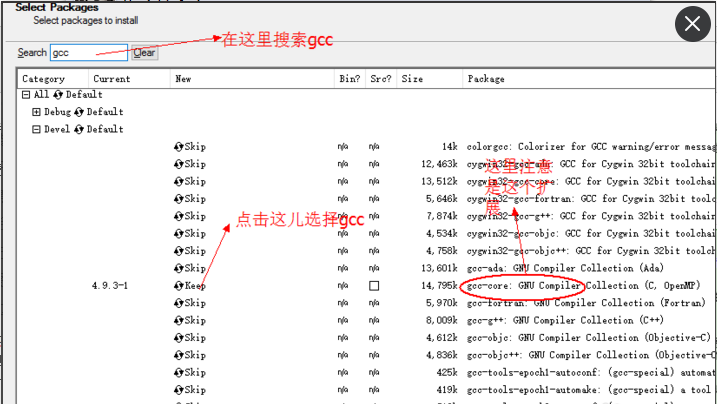
Task: Click the Debug category label
Action: point(57,112)
